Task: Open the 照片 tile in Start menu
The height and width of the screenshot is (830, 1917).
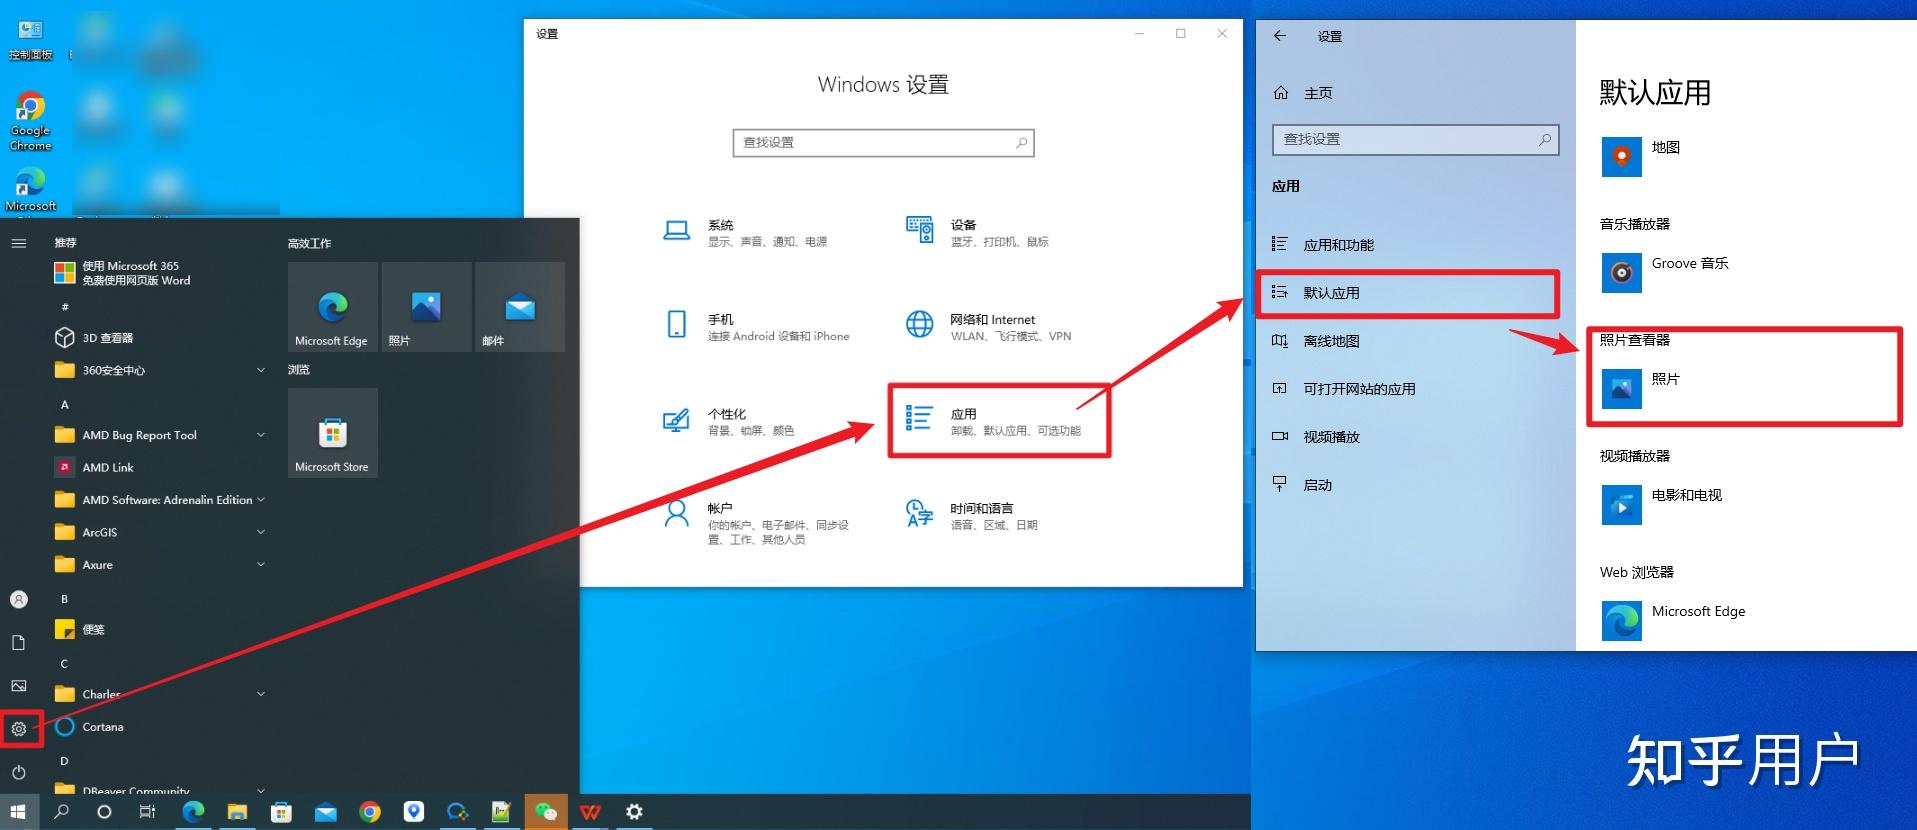Action: (x=426, y=307)
